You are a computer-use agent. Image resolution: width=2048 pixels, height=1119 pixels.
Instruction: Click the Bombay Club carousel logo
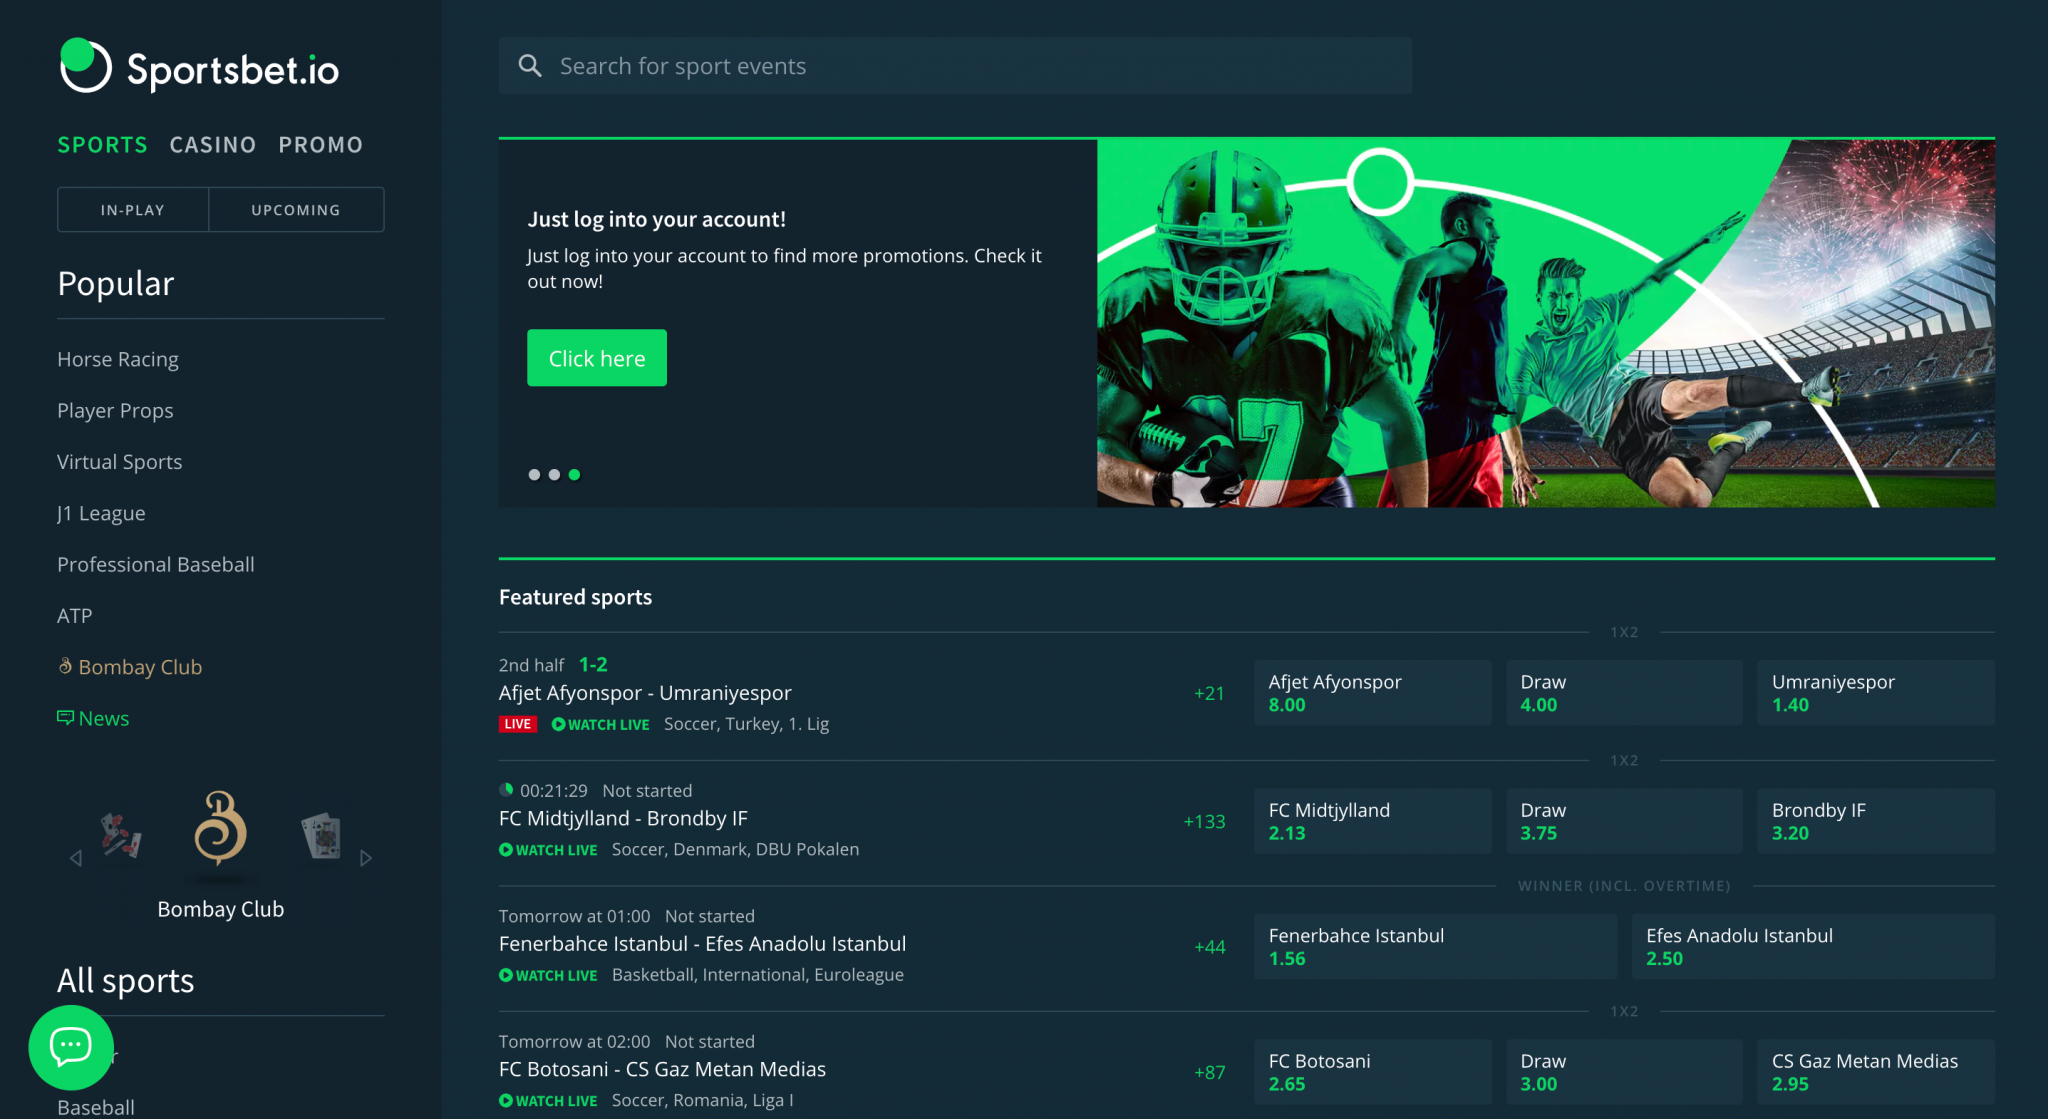coord(220,829)
